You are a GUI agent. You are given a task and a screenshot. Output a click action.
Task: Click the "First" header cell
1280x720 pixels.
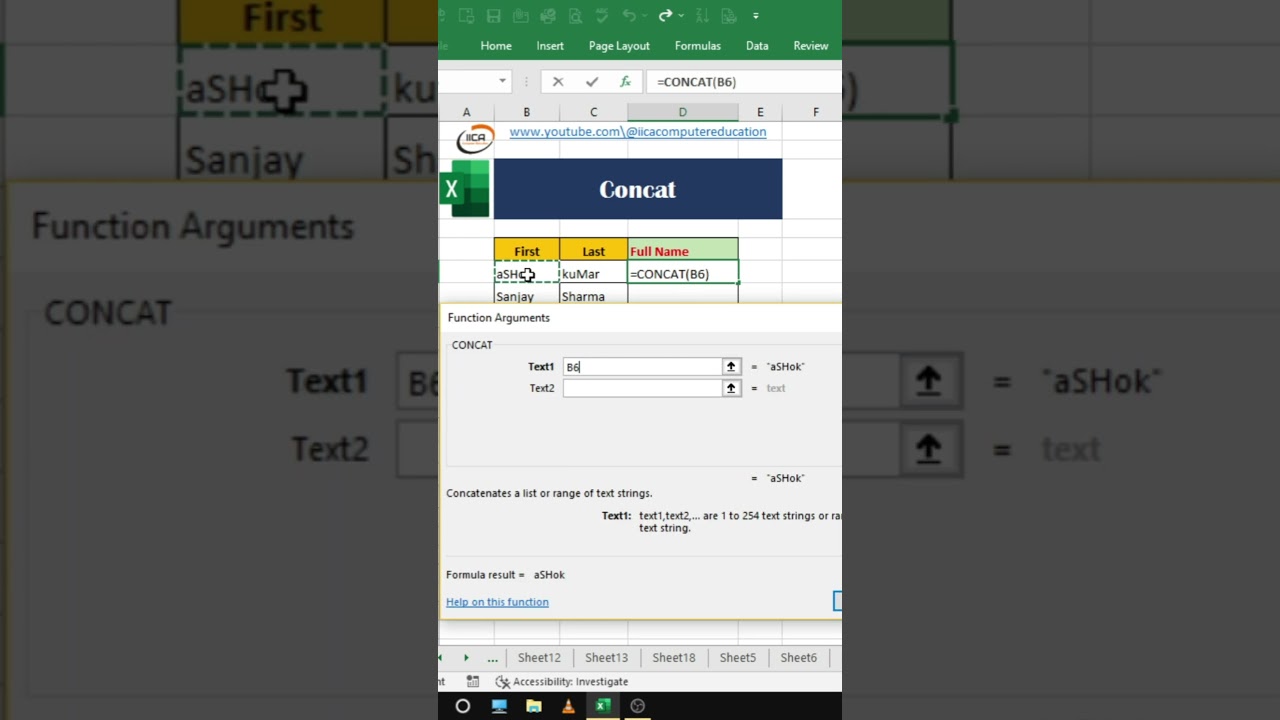527,251
